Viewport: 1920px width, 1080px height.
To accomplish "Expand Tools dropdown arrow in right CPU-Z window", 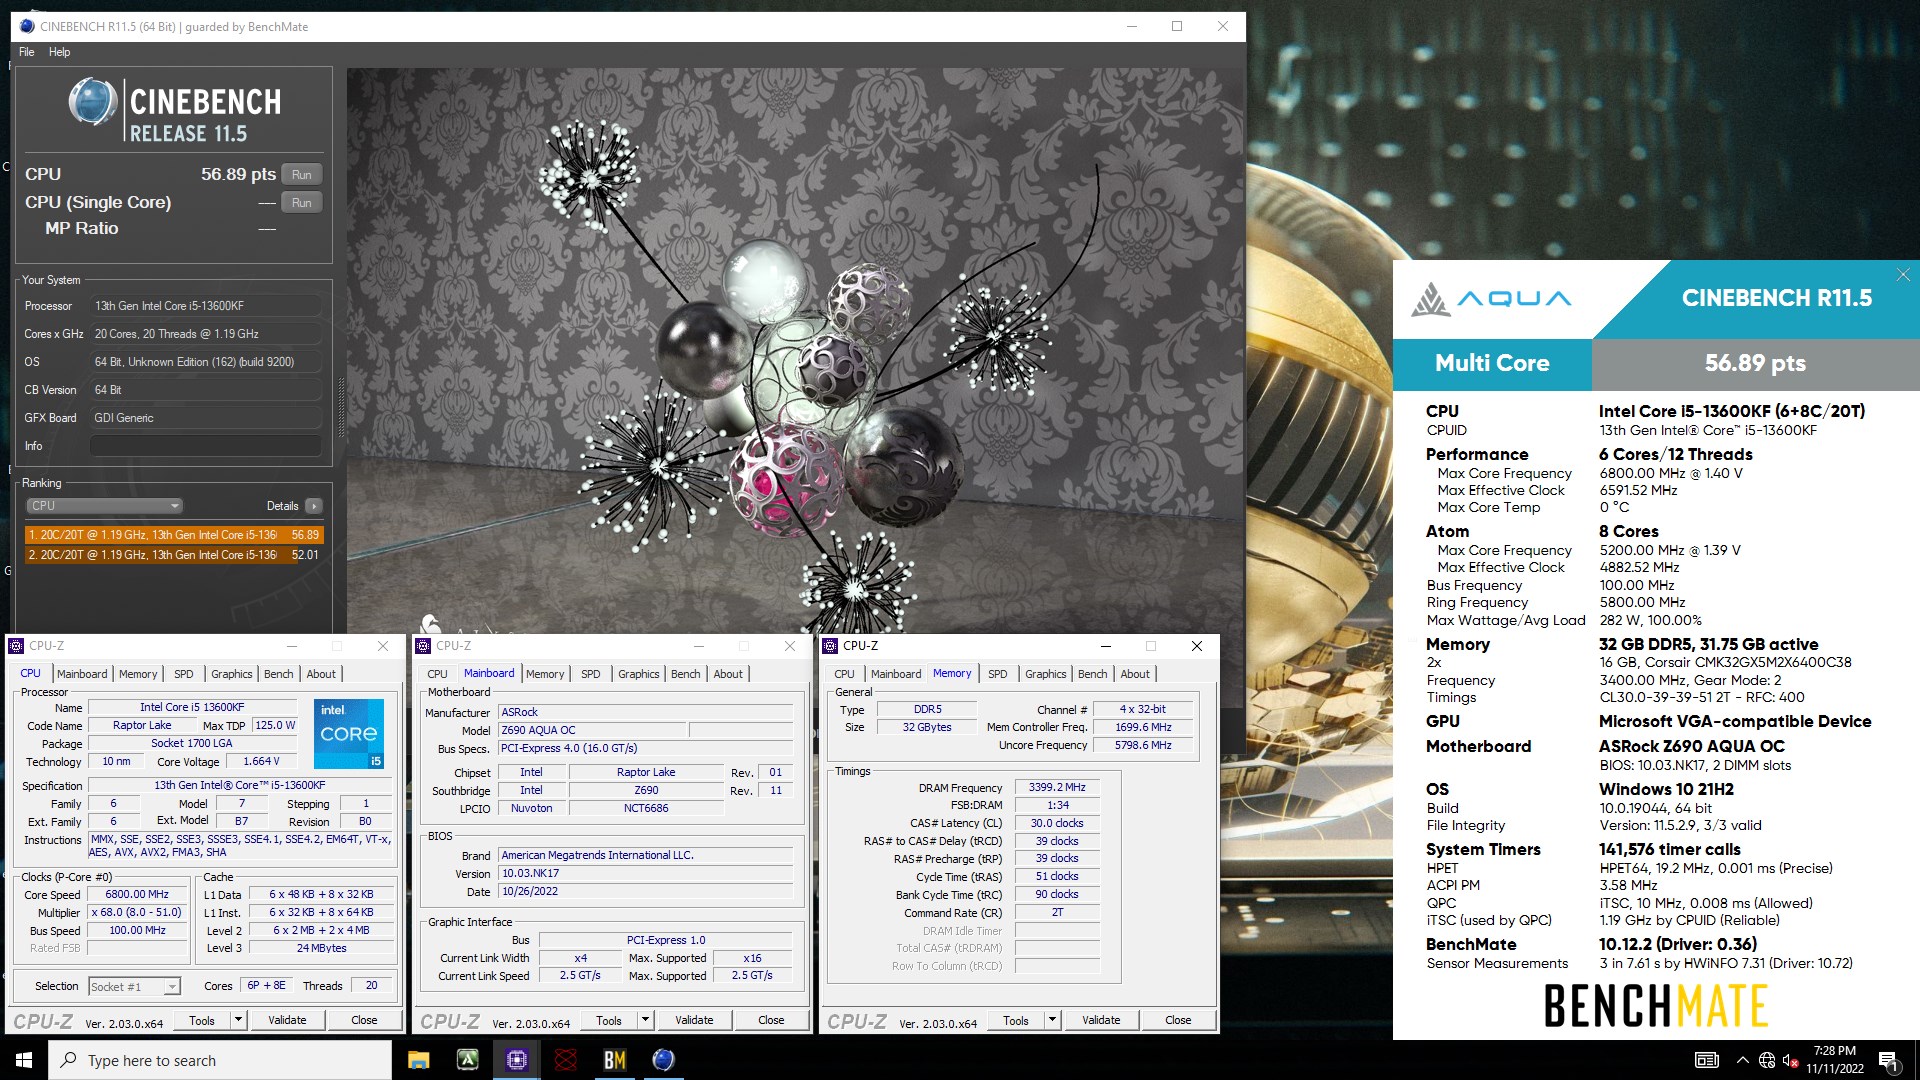I will 1052,1020.
